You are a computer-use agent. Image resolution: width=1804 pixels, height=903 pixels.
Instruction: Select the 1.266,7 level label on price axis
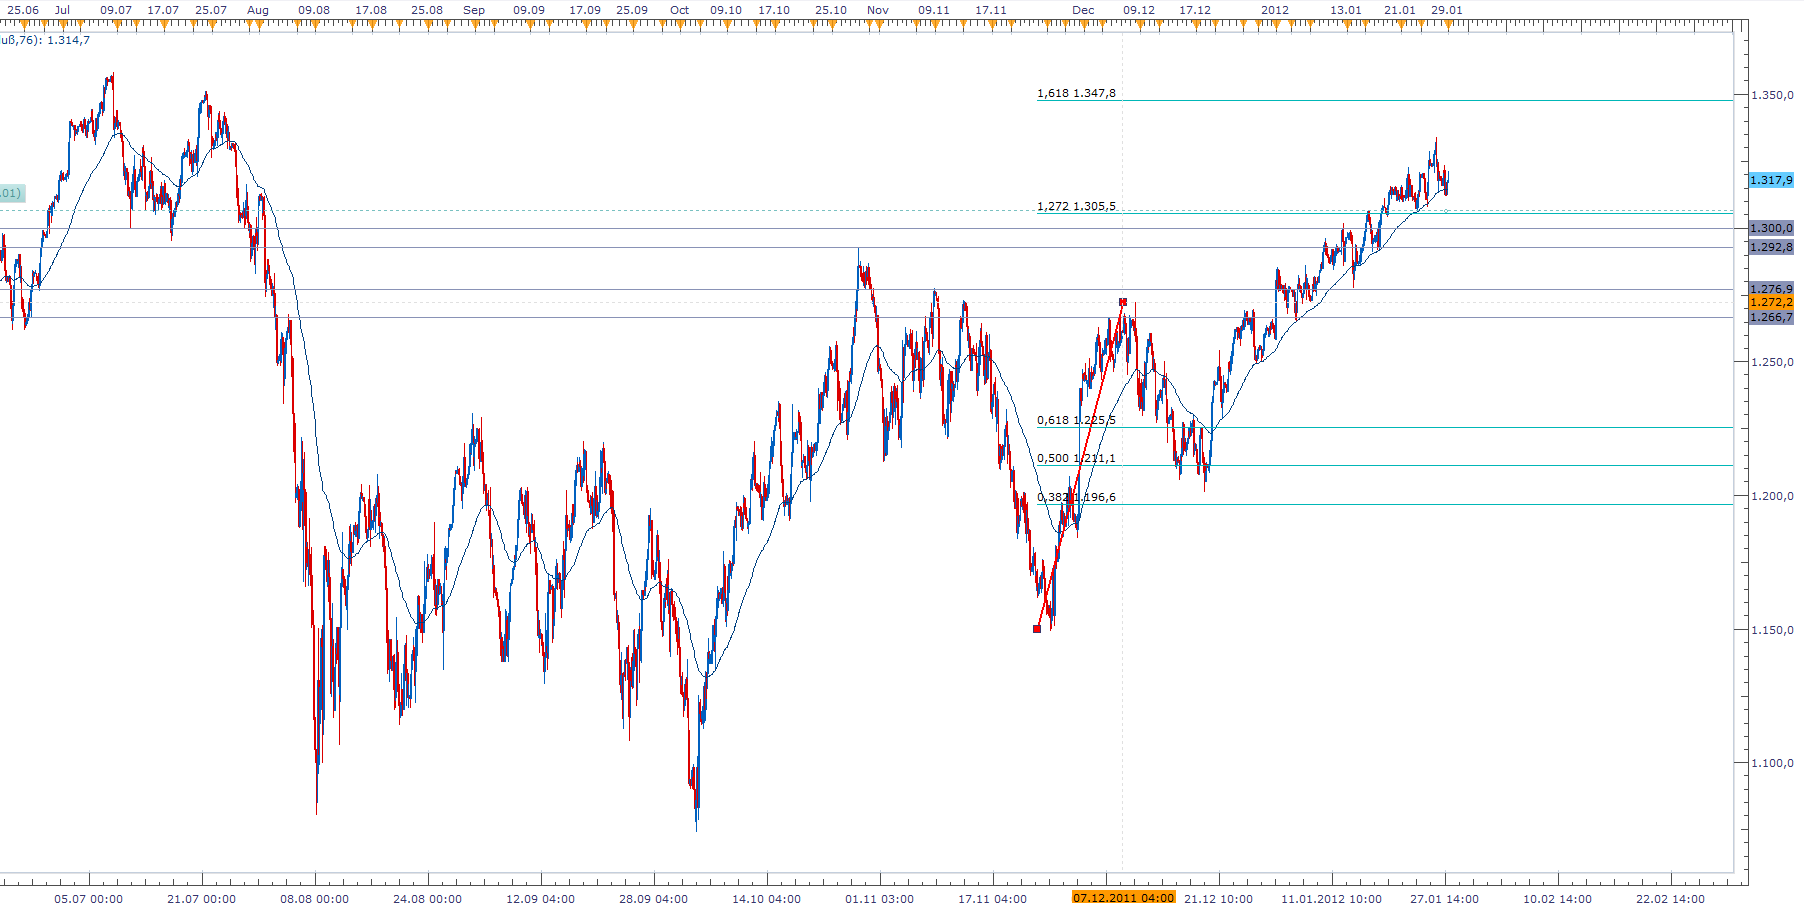[x=1770, y=317]
